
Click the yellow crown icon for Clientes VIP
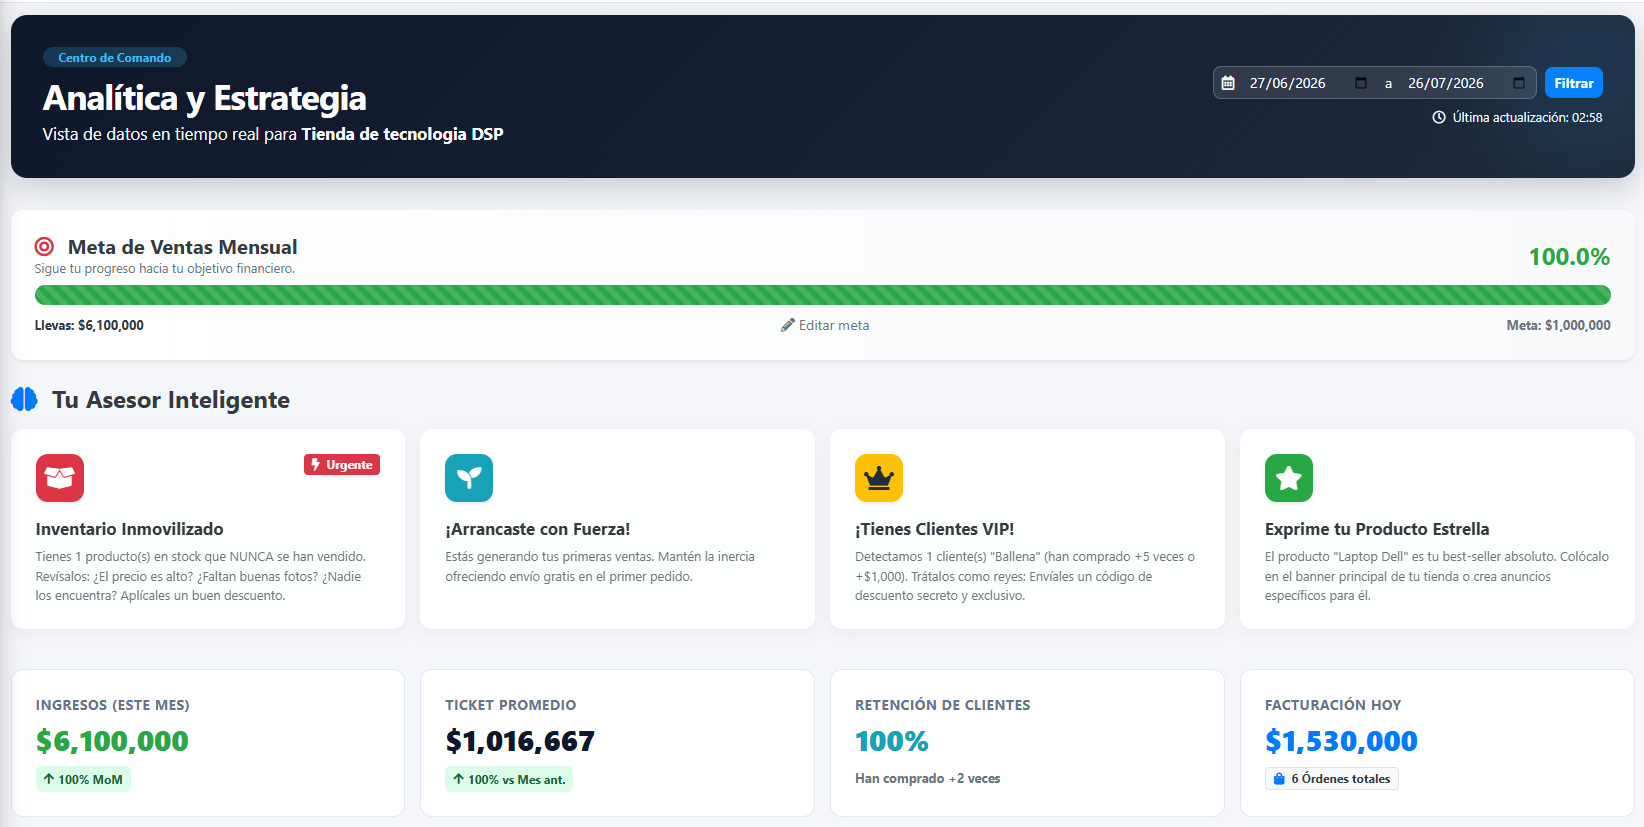[879, 478]
